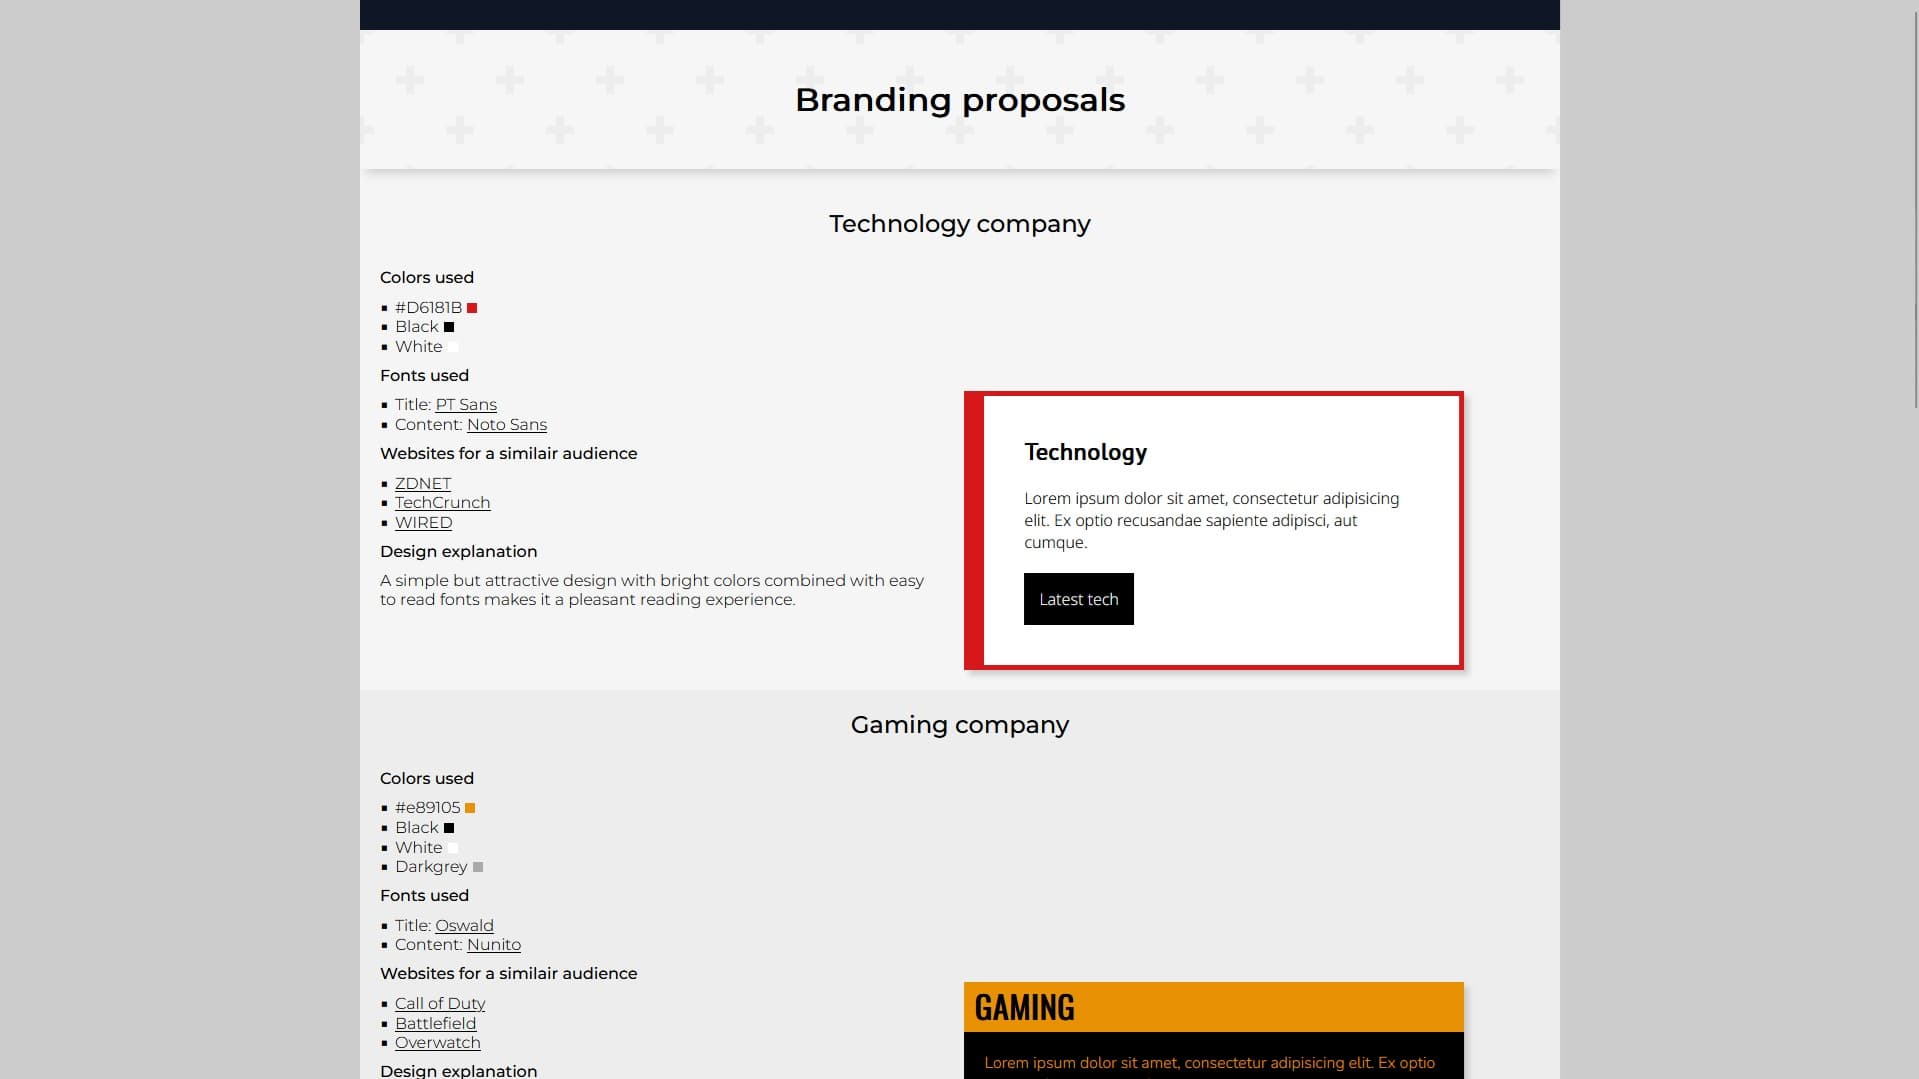
Task: Open the Oswald font link
Action: pos(464,926)
